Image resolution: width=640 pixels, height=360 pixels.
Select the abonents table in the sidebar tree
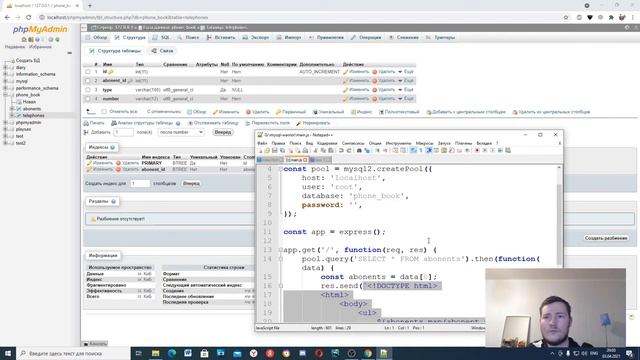32,109
